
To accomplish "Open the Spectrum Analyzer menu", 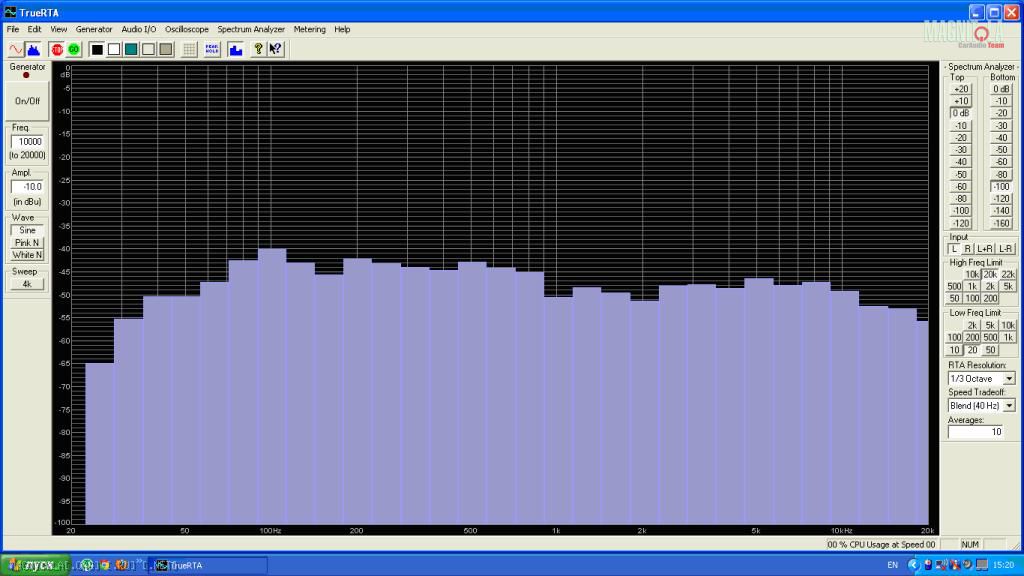I will [x=251, y=30].
